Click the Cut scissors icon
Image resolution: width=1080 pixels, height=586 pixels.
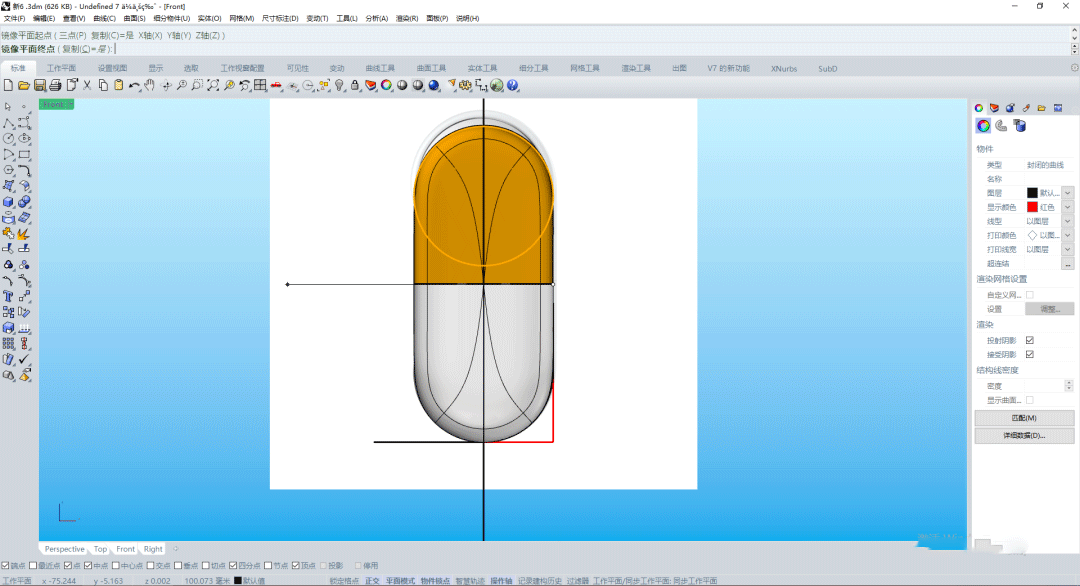(87, 85)
